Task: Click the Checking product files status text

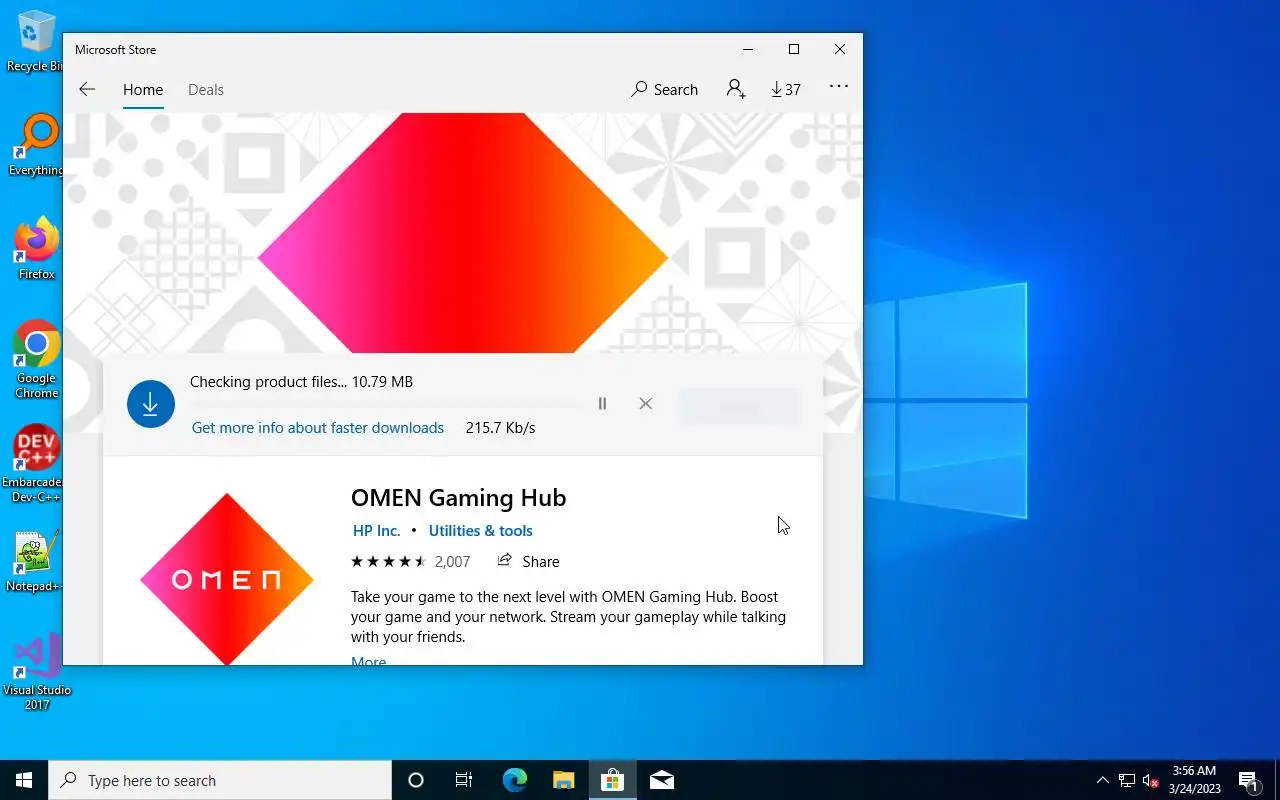Action: [301, 382]
